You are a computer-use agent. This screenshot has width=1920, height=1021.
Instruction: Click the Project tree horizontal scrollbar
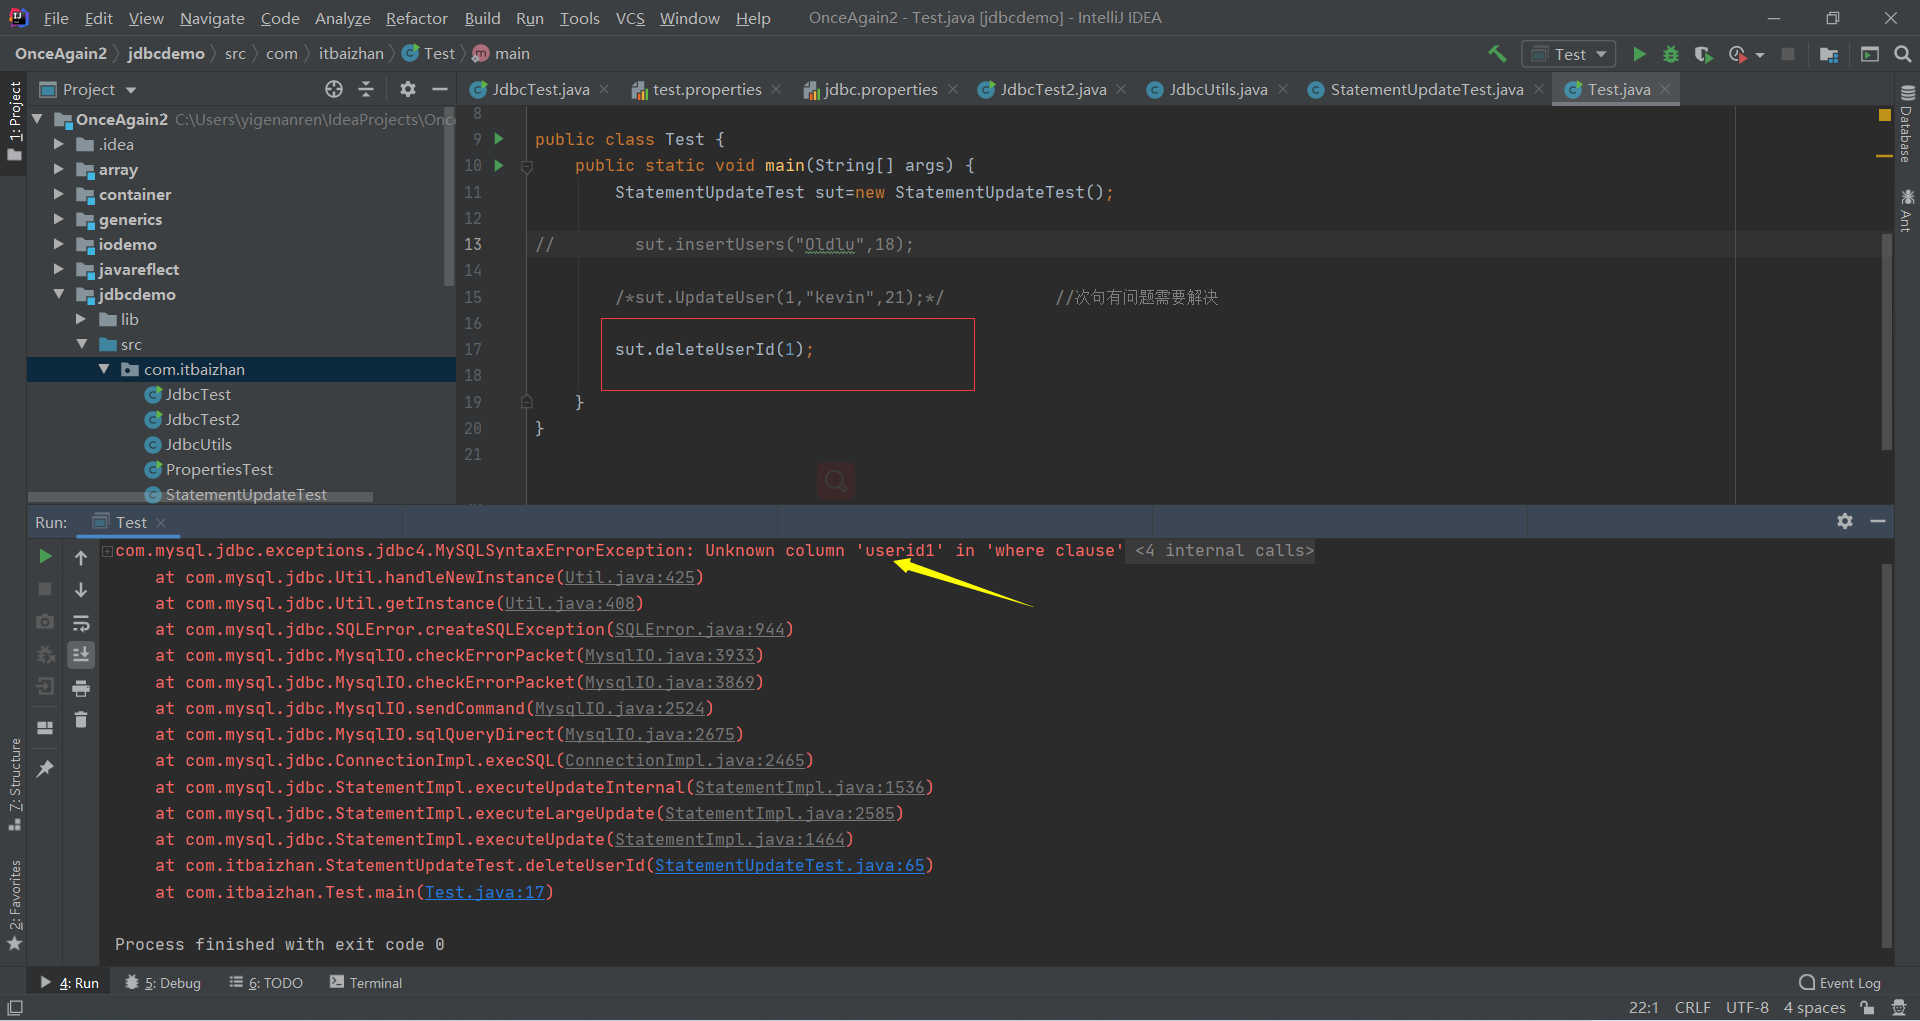200,496
